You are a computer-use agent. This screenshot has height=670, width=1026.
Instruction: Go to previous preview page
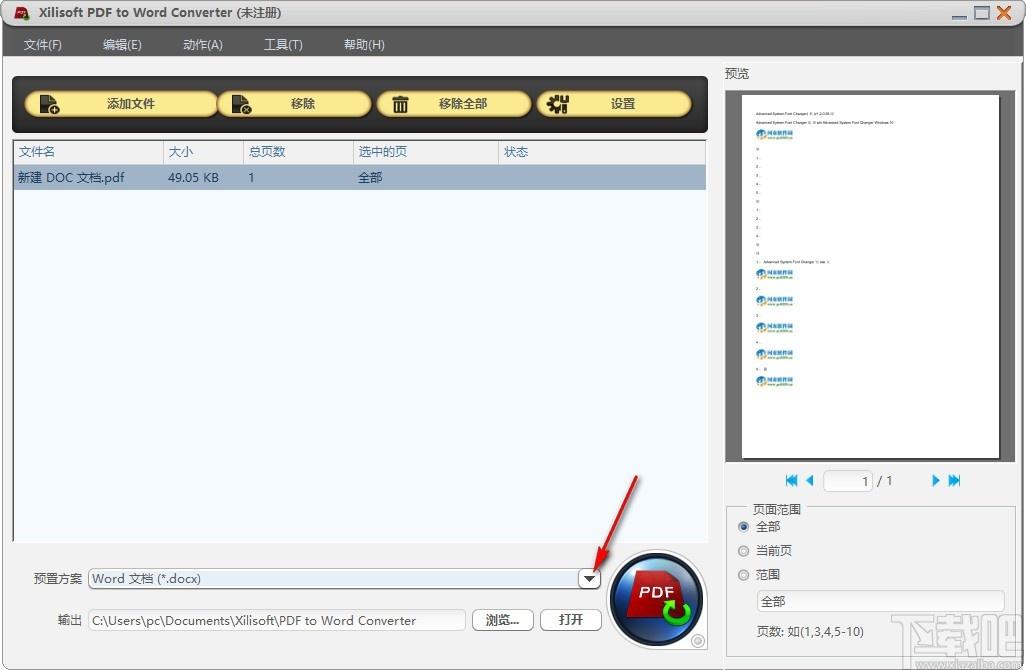click(809, 481)
